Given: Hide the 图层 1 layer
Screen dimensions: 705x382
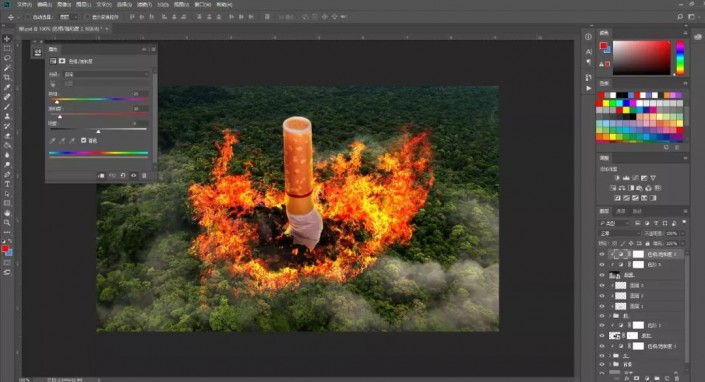Looking at the screenshot, I should pos(602,306).
